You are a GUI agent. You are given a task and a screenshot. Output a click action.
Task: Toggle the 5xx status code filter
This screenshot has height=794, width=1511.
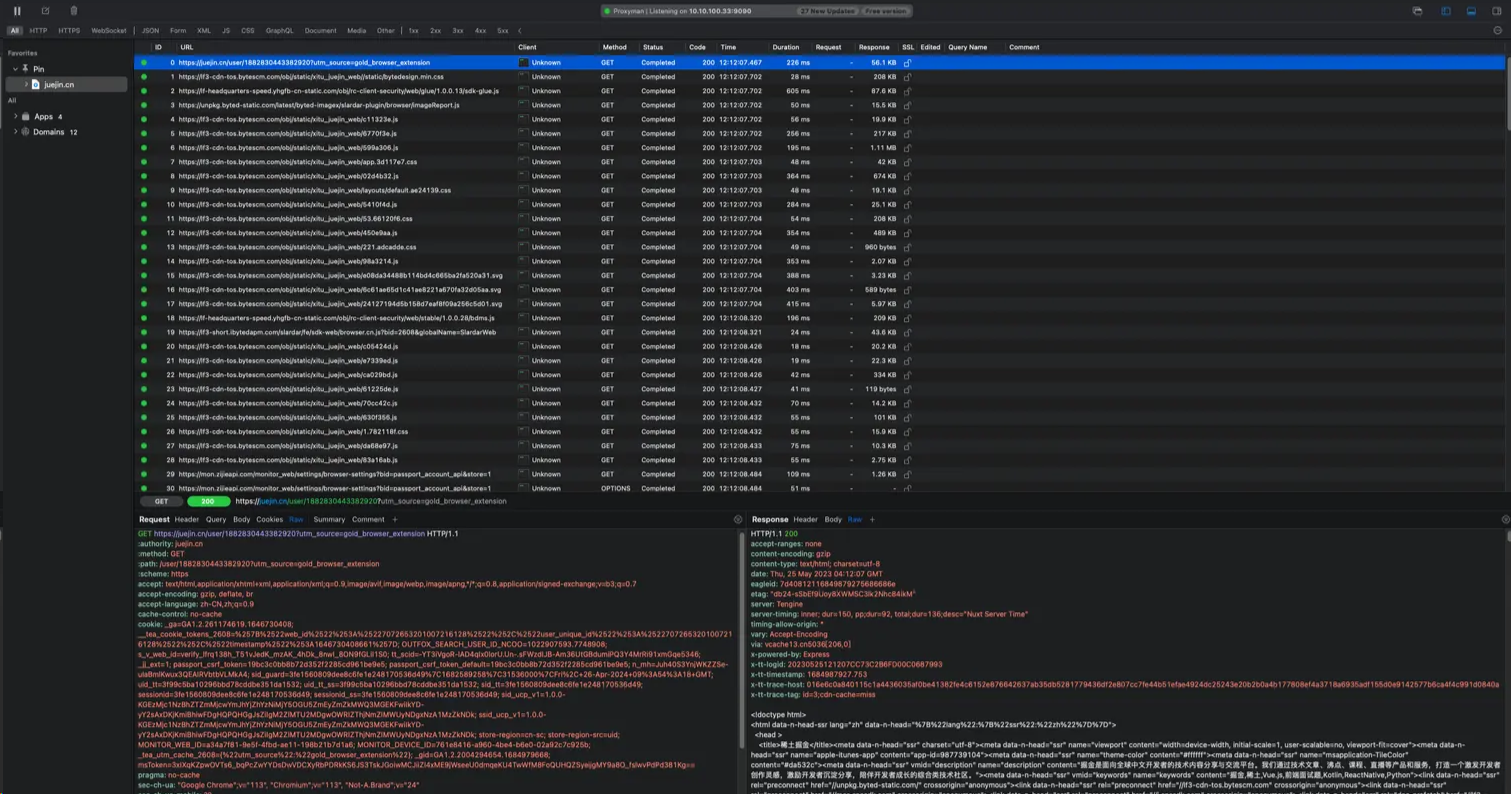503,31
